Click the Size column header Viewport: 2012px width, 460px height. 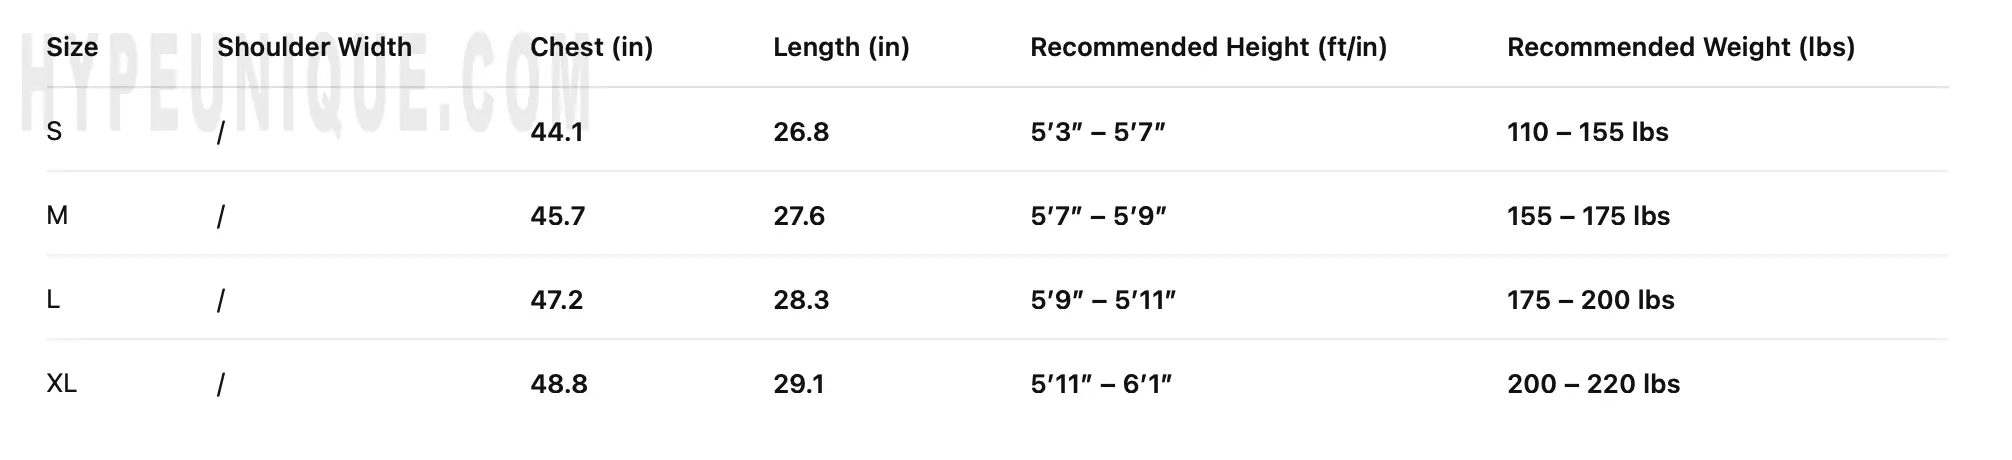click(x=72, y=47)
